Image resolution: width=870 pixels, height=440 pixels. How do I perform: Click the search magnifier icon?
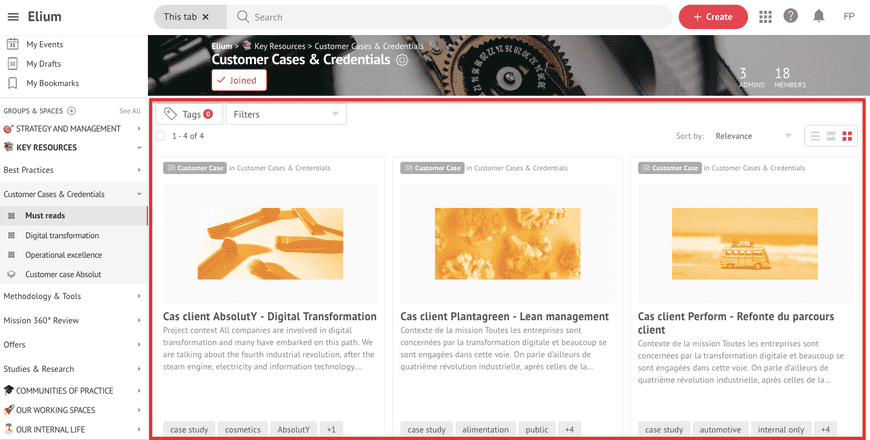tap(242, 17)
